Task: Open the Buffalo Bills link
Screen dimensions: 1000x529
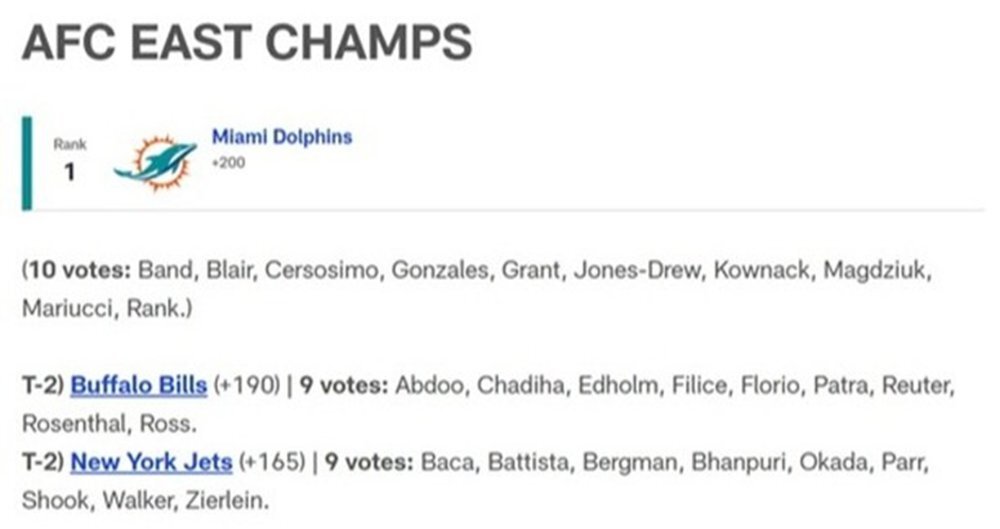Action: click(x=138, y=385)
